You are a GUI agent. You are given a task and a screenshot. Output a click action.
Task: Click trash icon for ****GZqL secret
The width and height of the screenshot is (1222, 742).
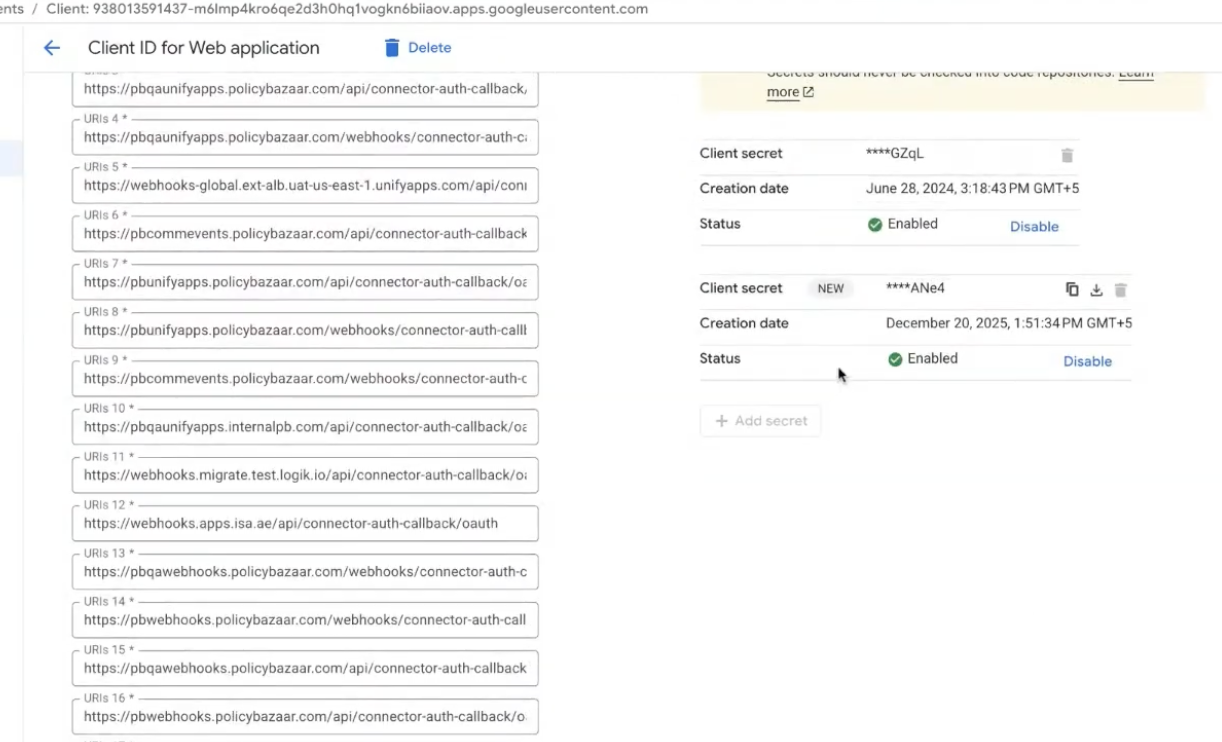[1067, 155]
